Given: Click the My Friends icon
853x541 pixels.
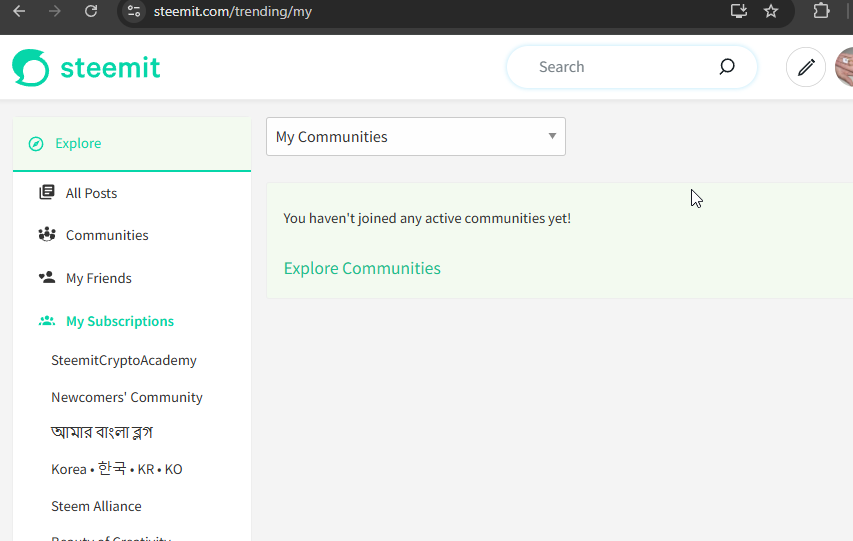Looking at the screenshot, I should click(47, 277).
